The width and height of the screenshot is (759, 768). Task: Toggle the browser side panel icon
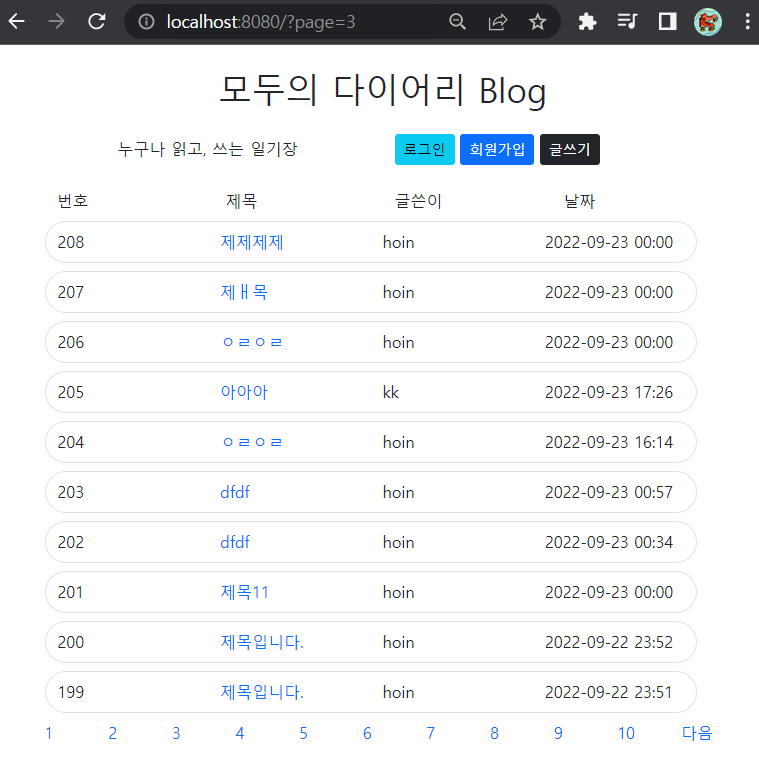667,22
